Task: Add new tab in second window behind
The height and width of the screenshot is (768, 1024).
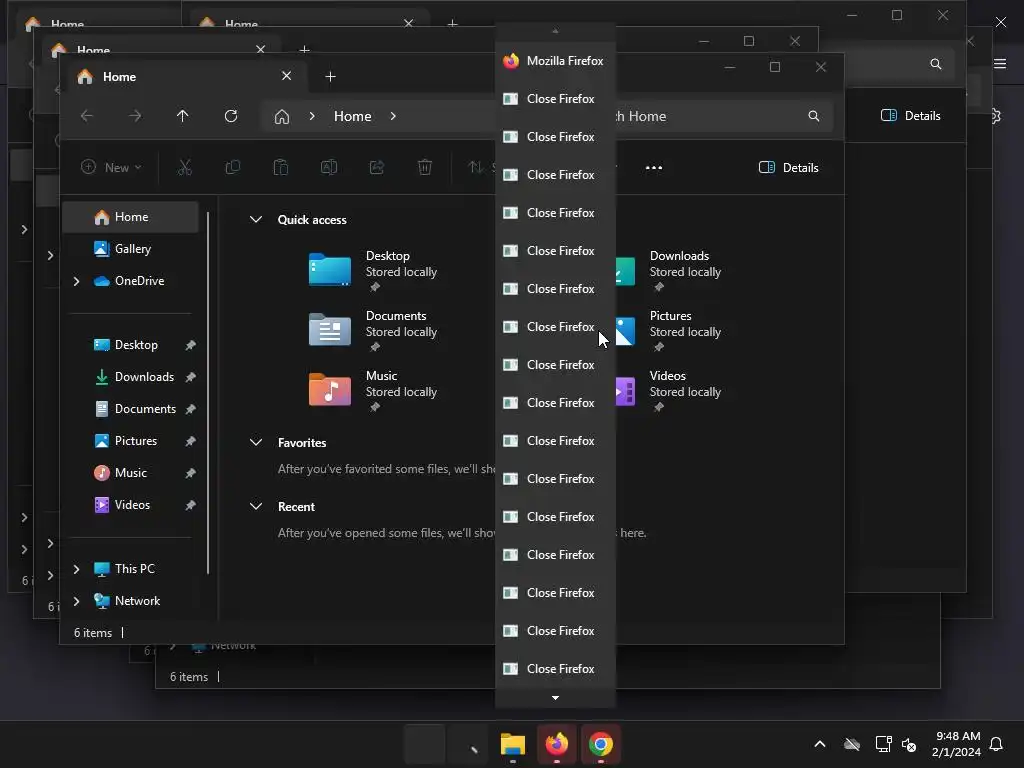Action: (x=304, y=50)
